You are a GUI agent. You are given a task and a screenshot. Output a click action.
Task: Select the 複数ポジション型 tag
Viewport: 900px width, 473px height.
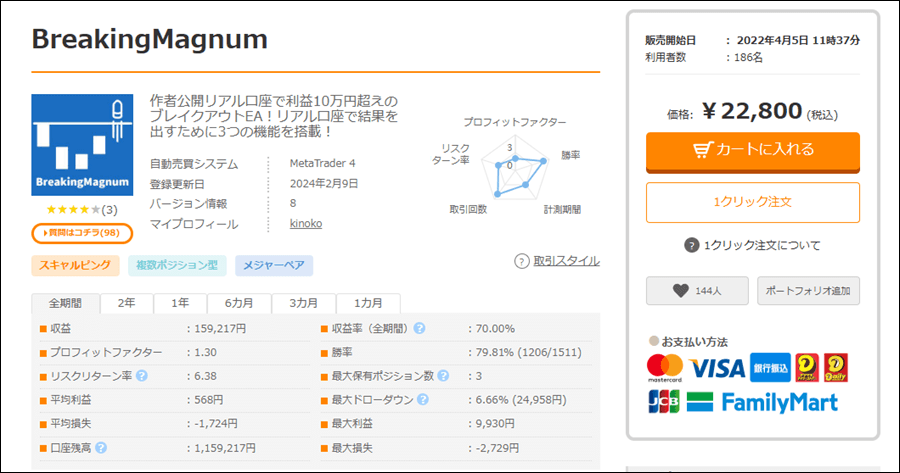click(x=177, y=265)
